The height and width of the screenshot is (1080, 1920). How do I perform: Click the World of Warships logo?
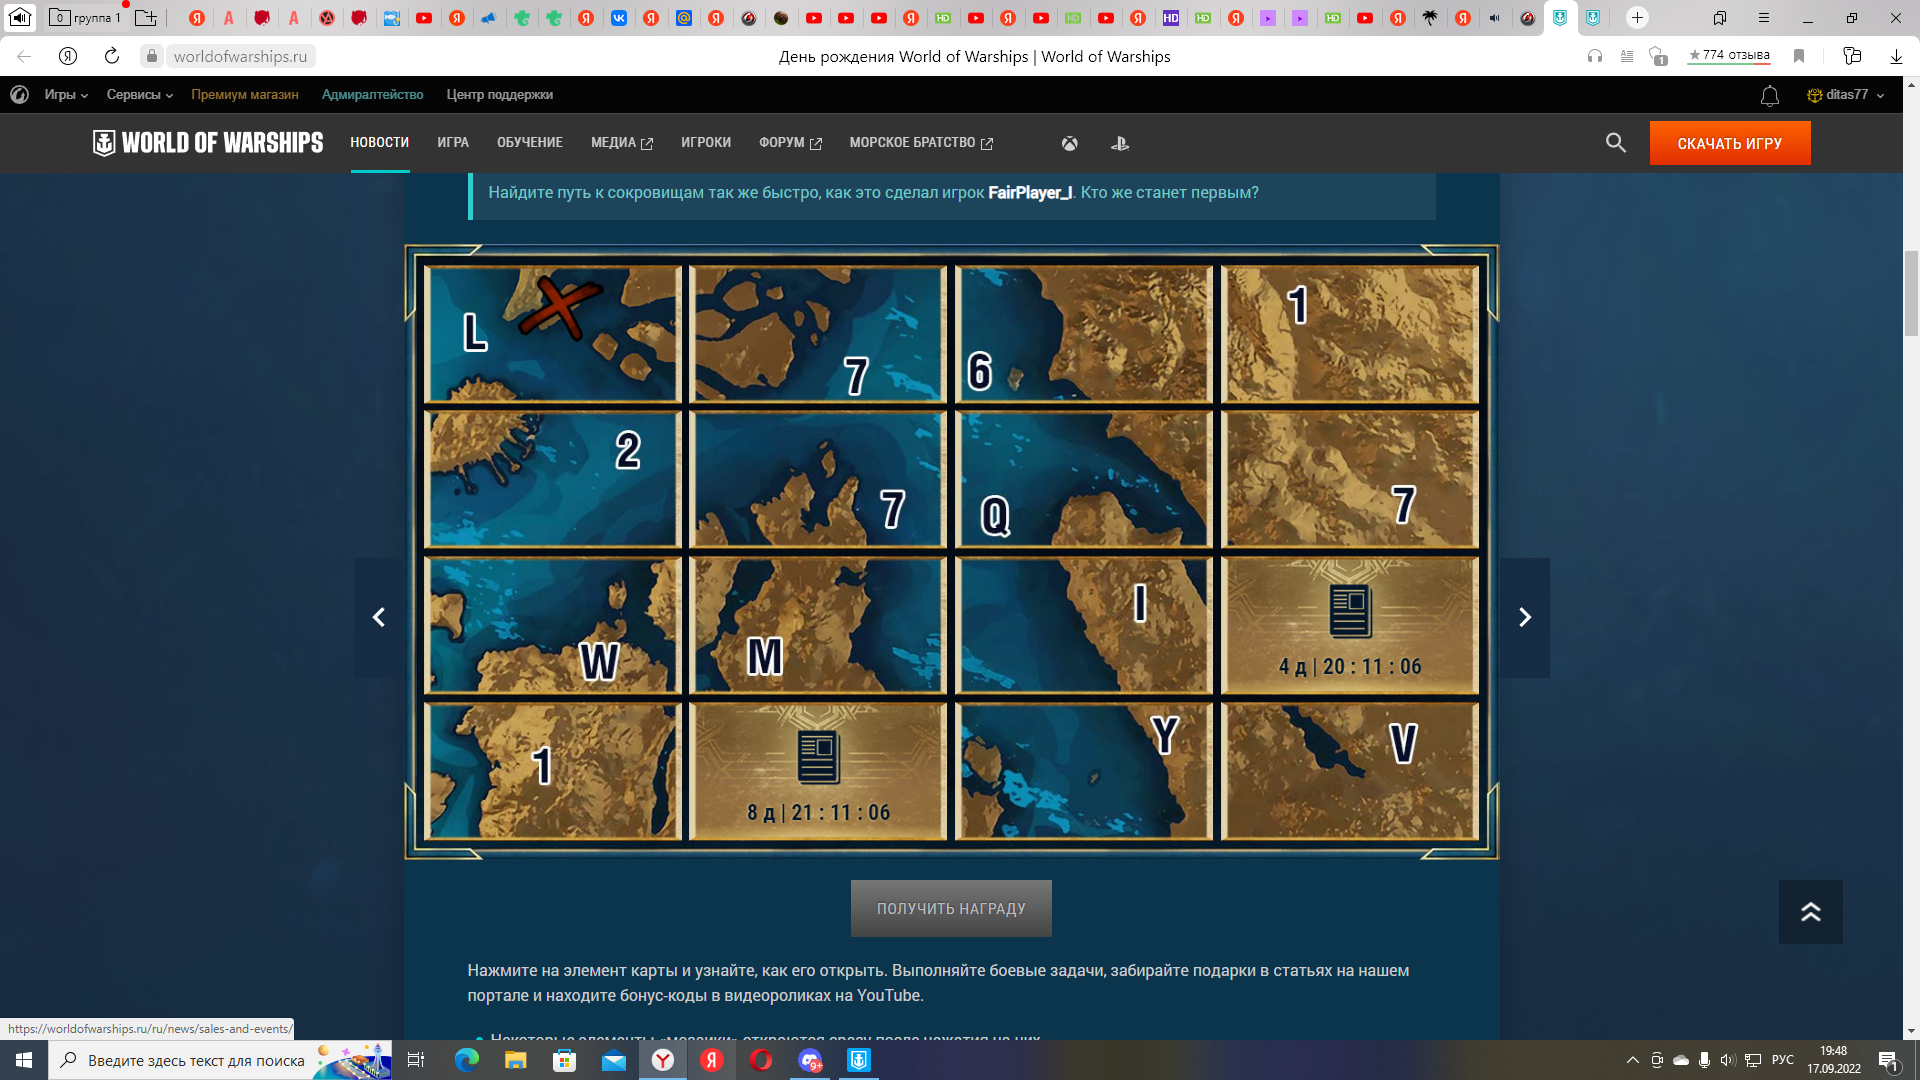[x=208, y=143]
